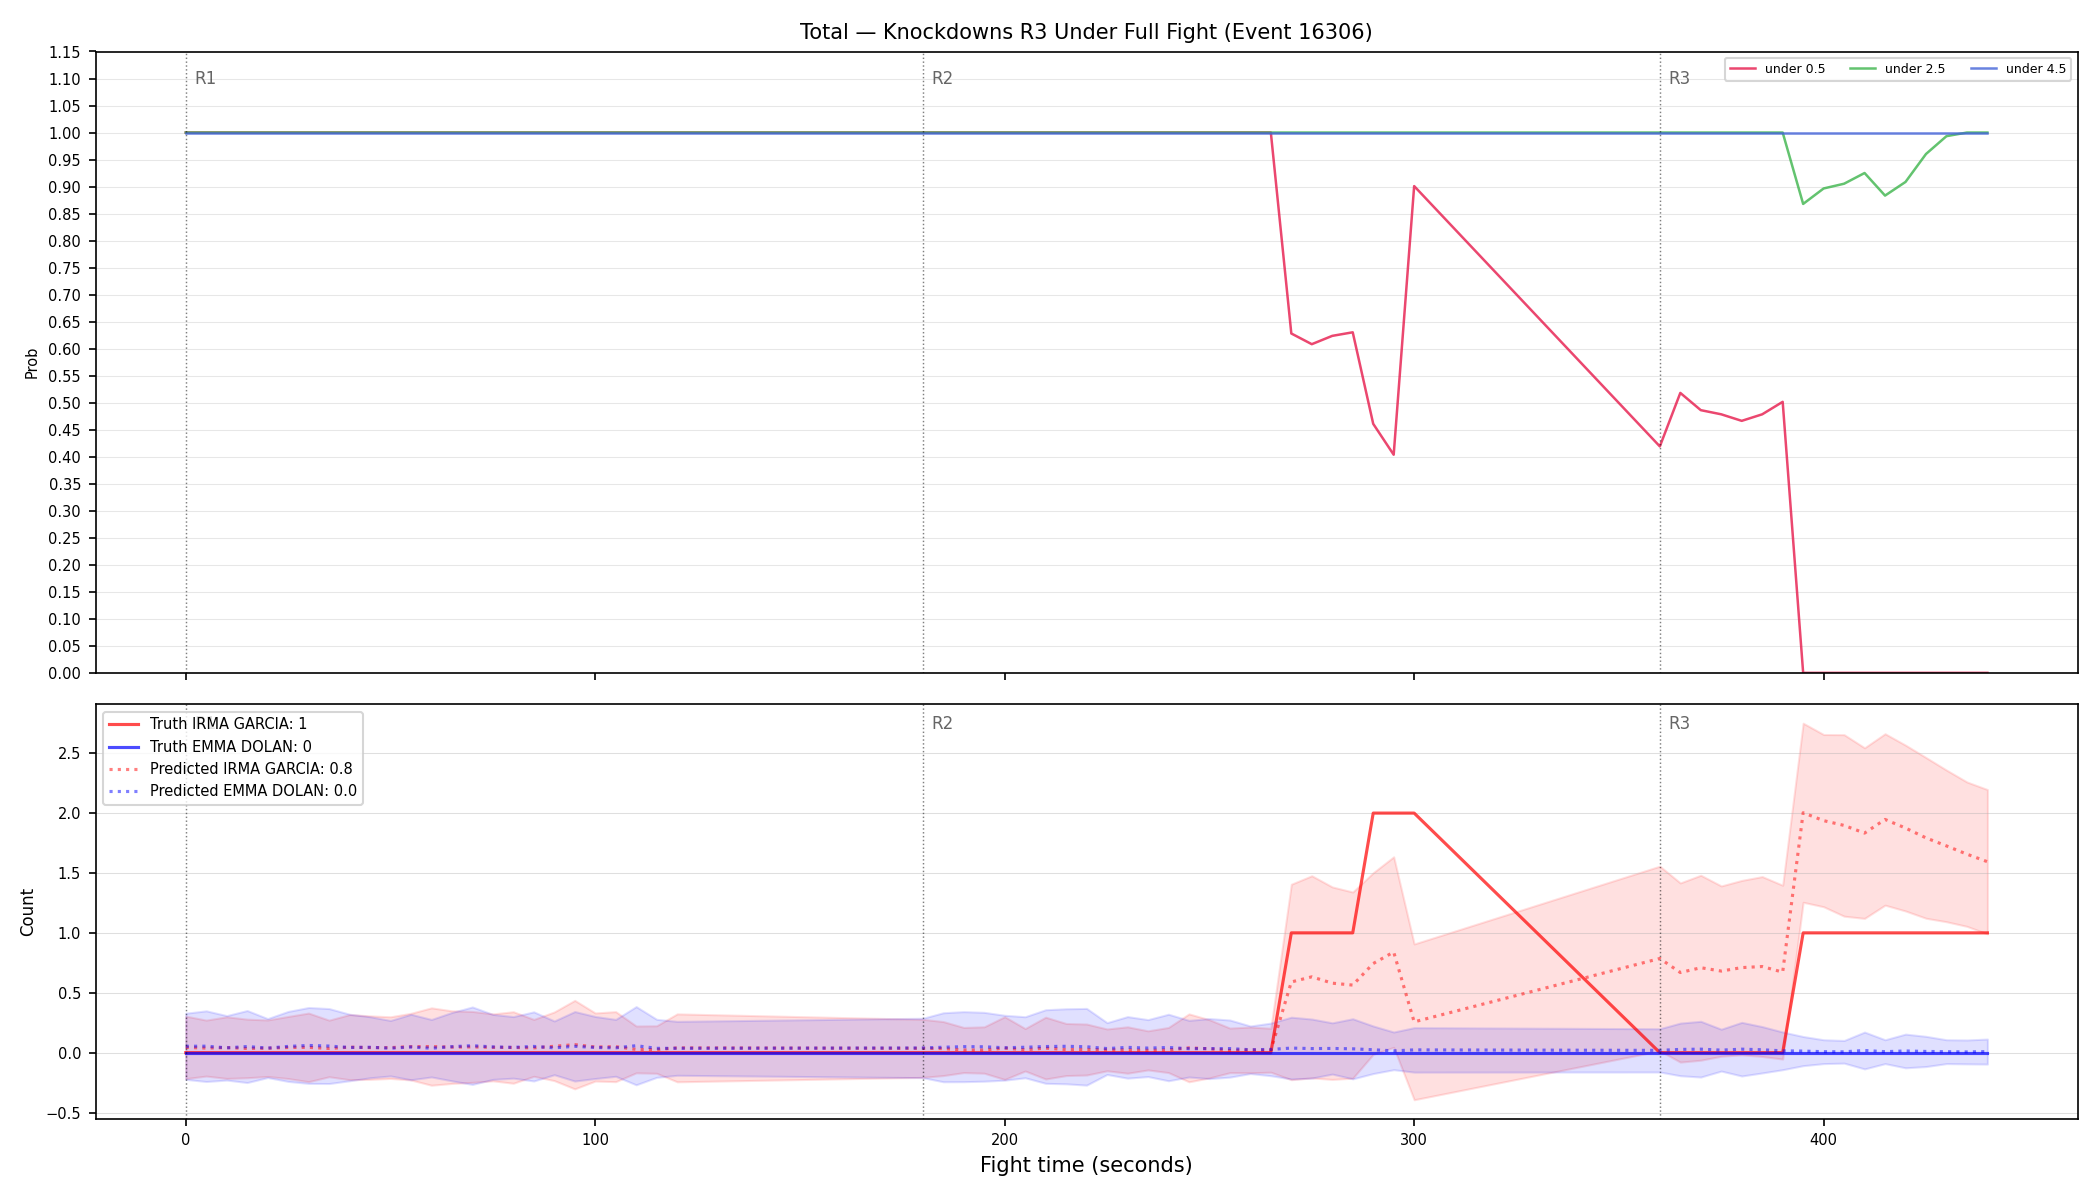Click the 0.15 tick on Prob axis
This screenshot has width=2100, height=1200.
(x=64, y=592)
